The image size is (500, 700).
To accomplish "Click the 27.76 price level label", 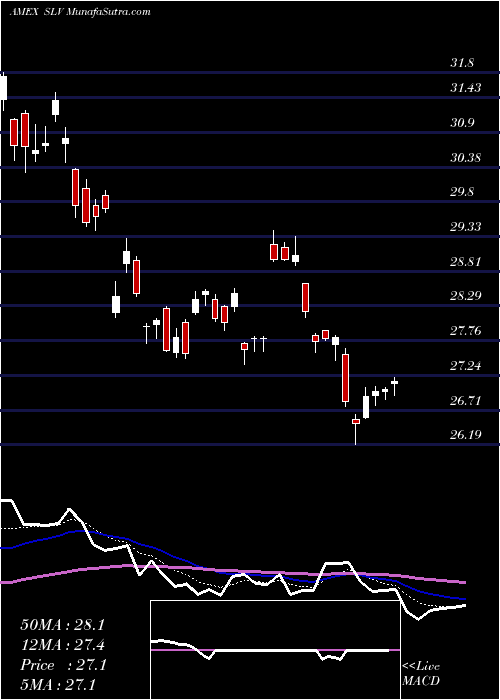I will click(466, 331).
